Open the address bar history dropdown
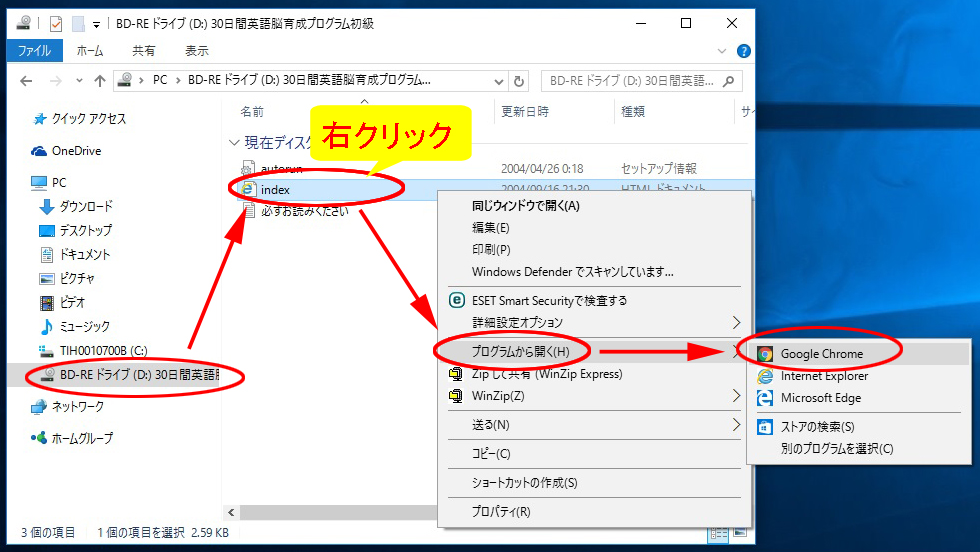980x552 pixels. (x=498, y=81)
